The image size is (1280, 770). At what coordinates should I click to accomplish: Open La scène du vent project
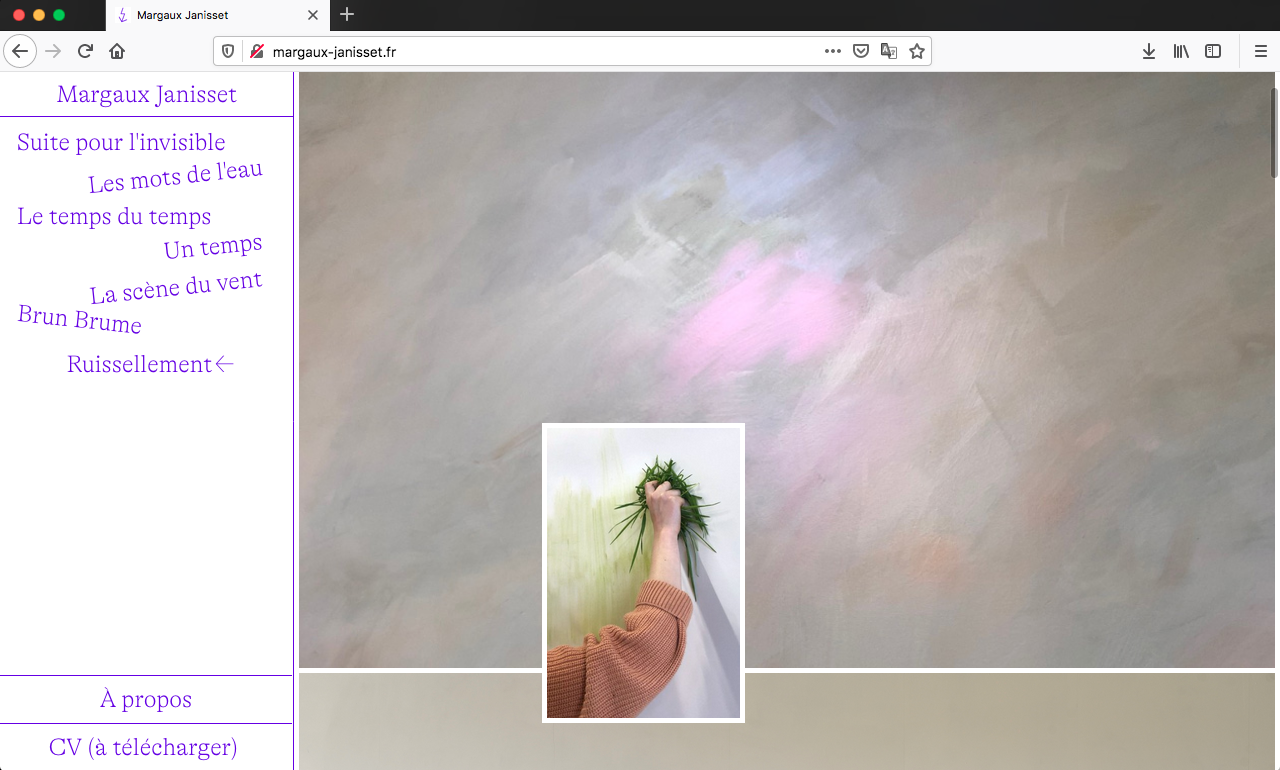pos(176,287)
